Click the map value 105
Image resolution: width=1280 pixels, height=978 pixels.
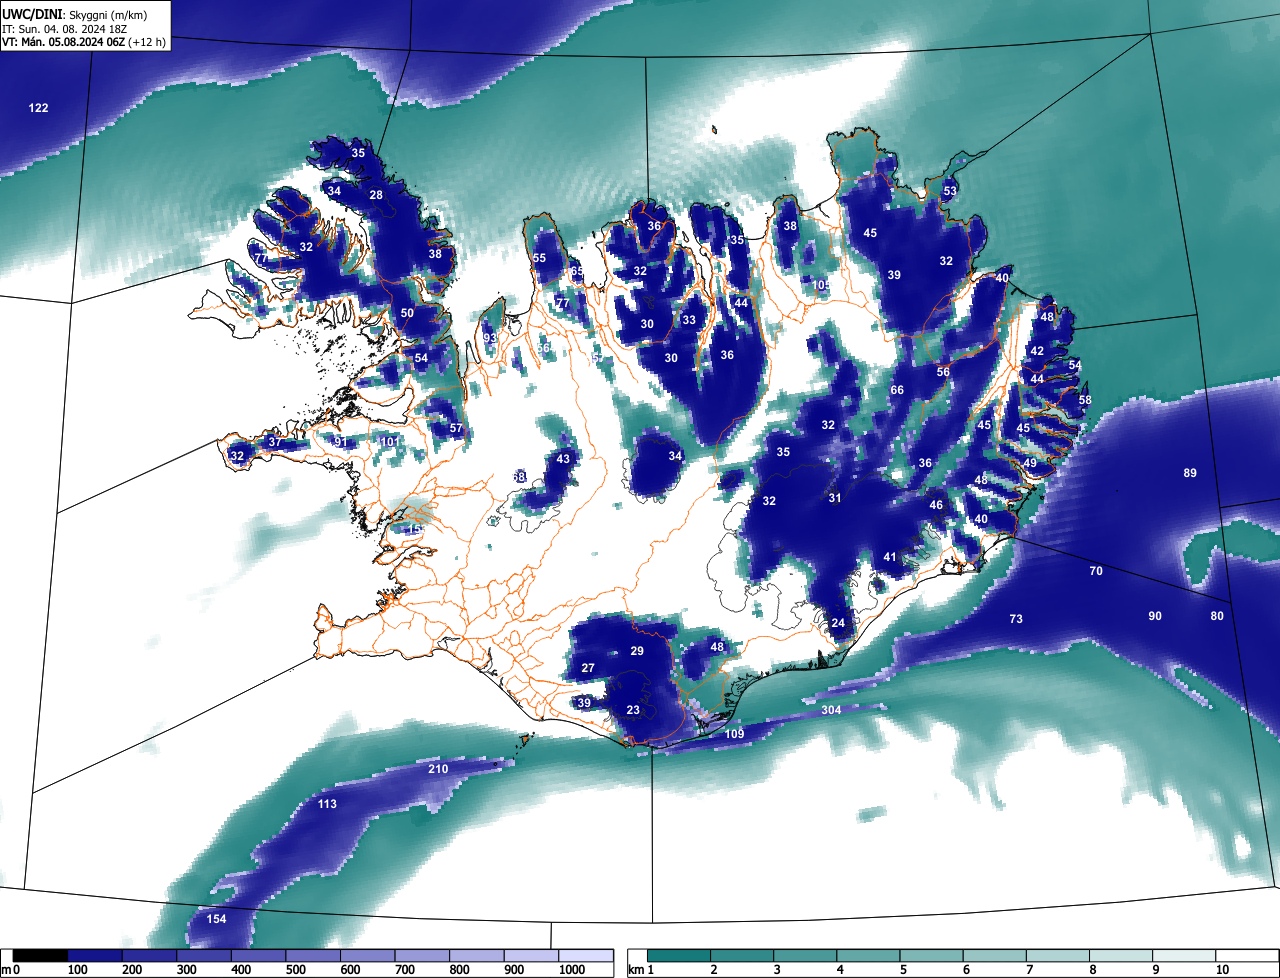tap(822, 285)
